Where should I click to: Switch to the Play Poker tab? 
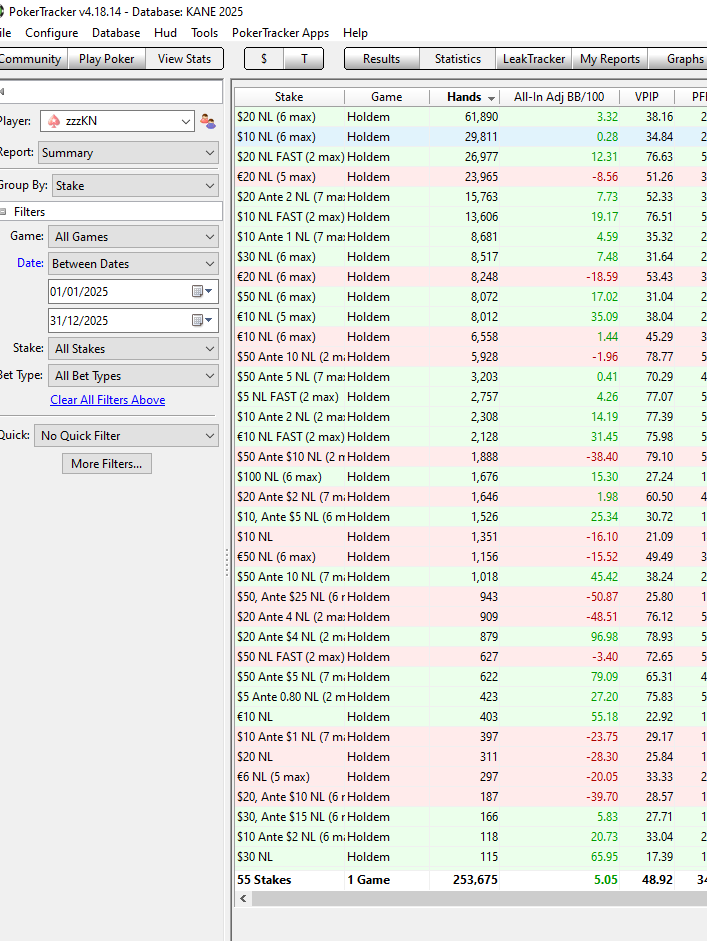click(107, 59)
